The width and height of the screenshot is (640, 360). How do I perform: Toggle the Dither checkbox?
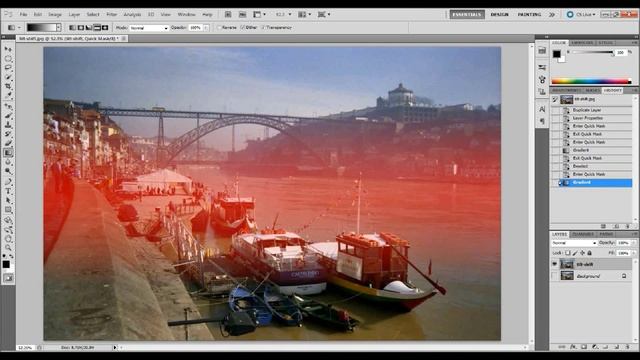click(x=242, y=28)
